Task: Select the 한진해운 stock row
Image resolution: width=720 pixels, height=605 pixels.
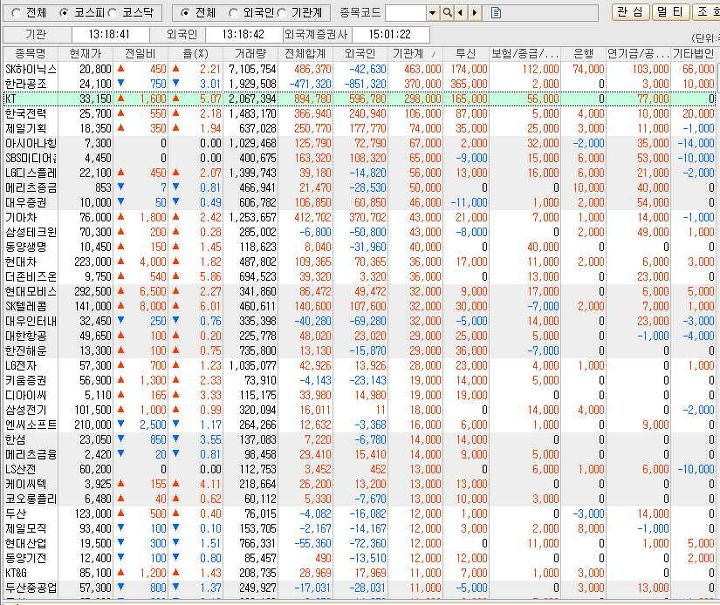Action: (360, 351)
